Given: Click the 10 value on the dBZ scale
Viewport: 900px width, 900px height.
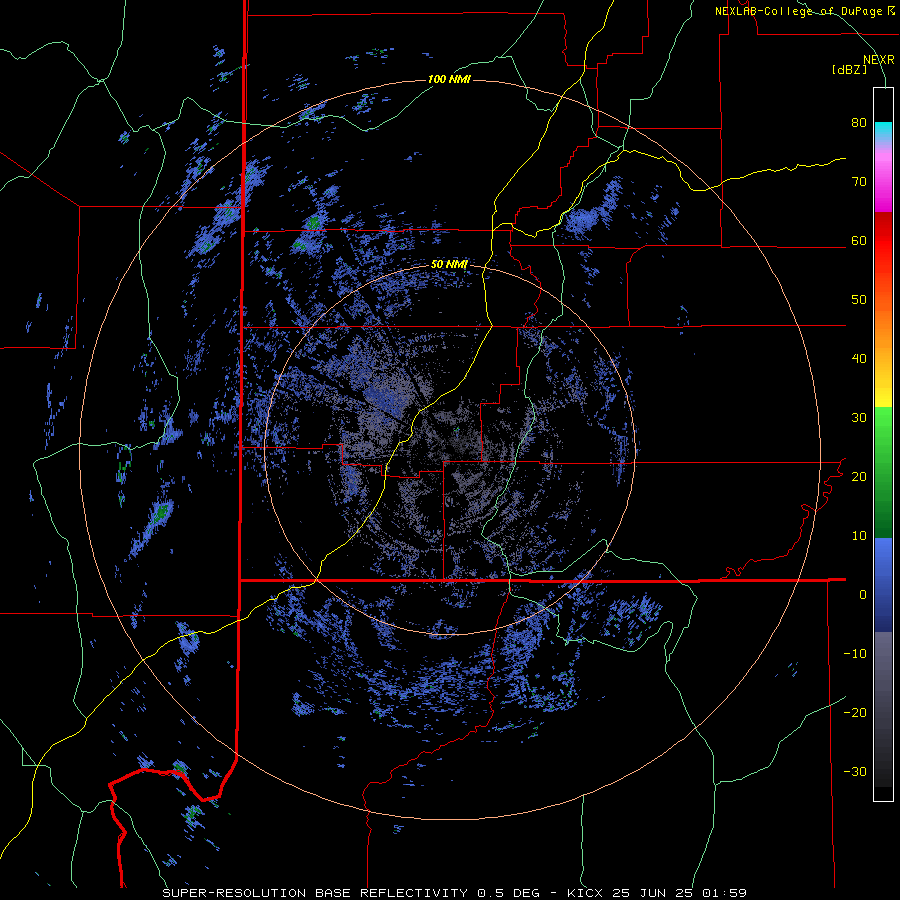Looking at the screenshot, I should coord(859,536).
